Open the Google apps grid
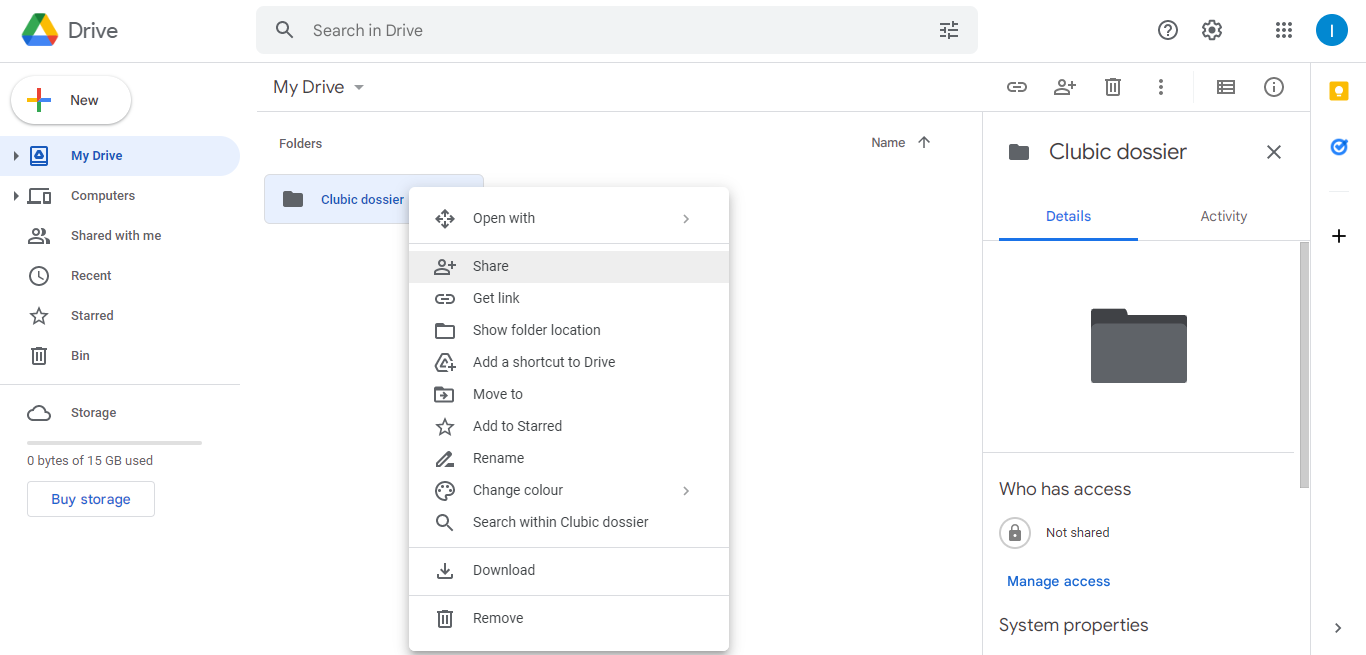The image size is (1366, 655). coord(1284,30)
